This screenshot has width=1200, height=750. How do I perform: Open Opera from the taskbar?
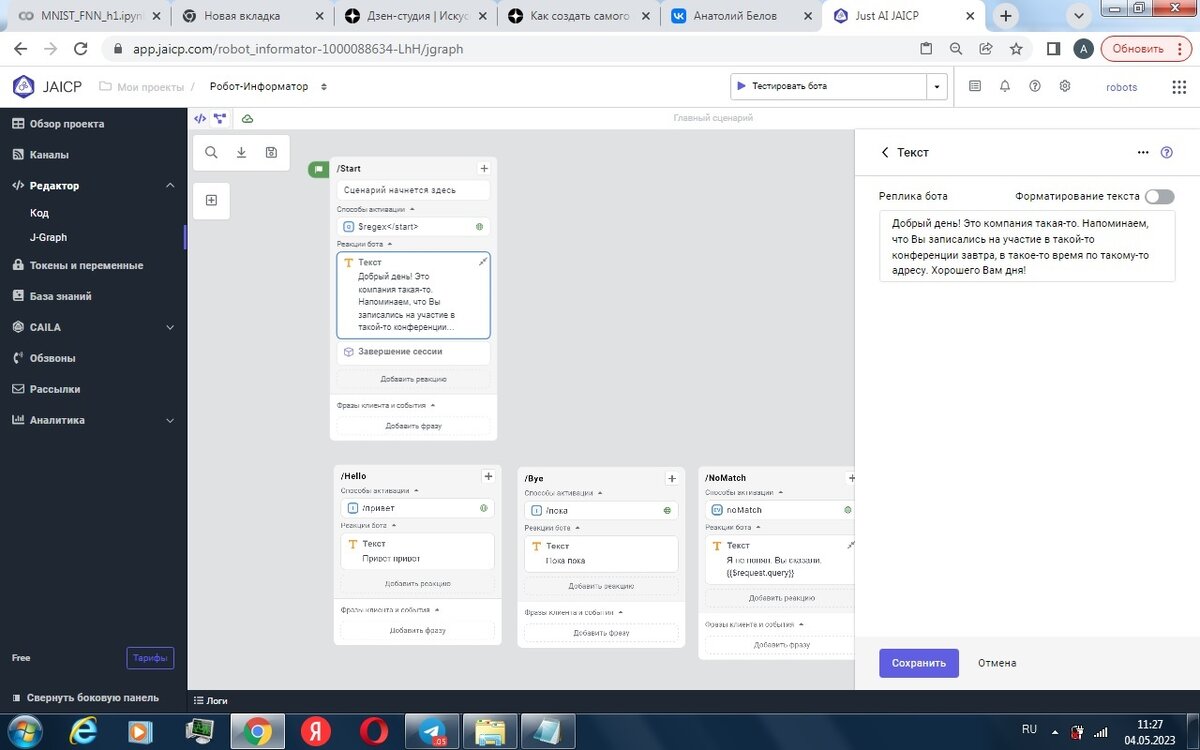point(376,731)
